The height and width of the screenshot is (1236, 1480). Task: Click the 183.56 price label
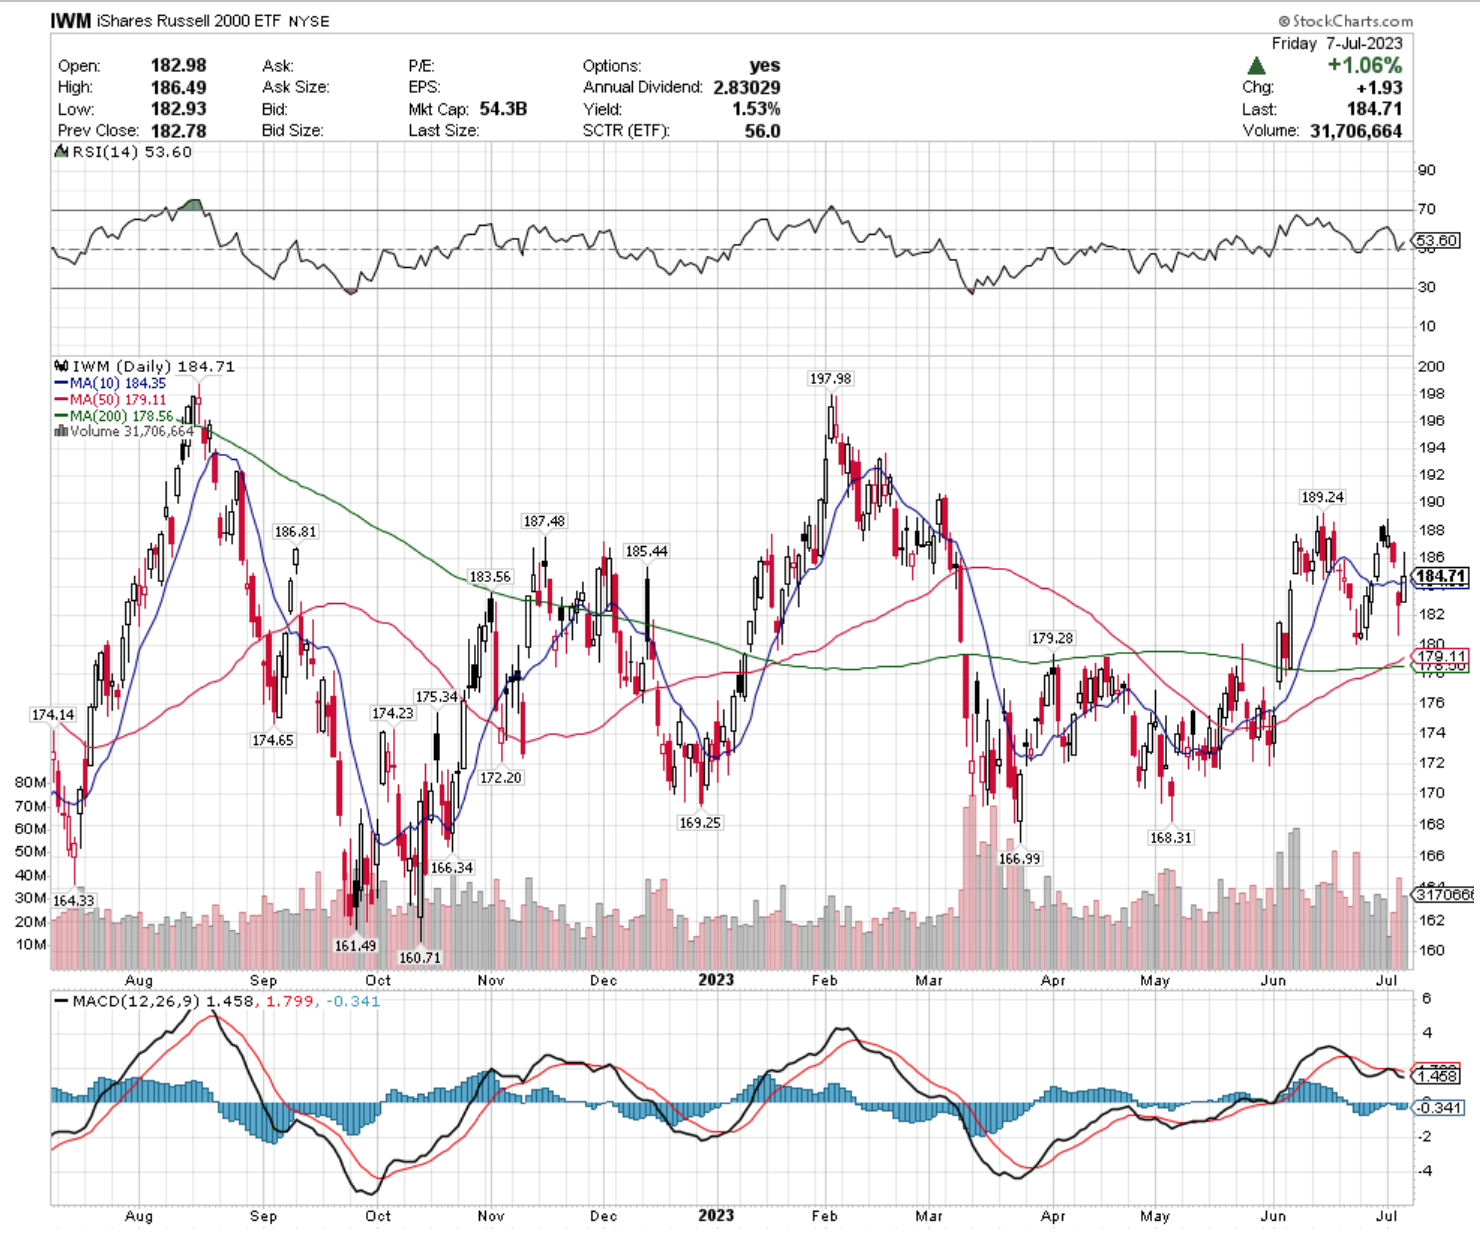[x=490, y=577]
